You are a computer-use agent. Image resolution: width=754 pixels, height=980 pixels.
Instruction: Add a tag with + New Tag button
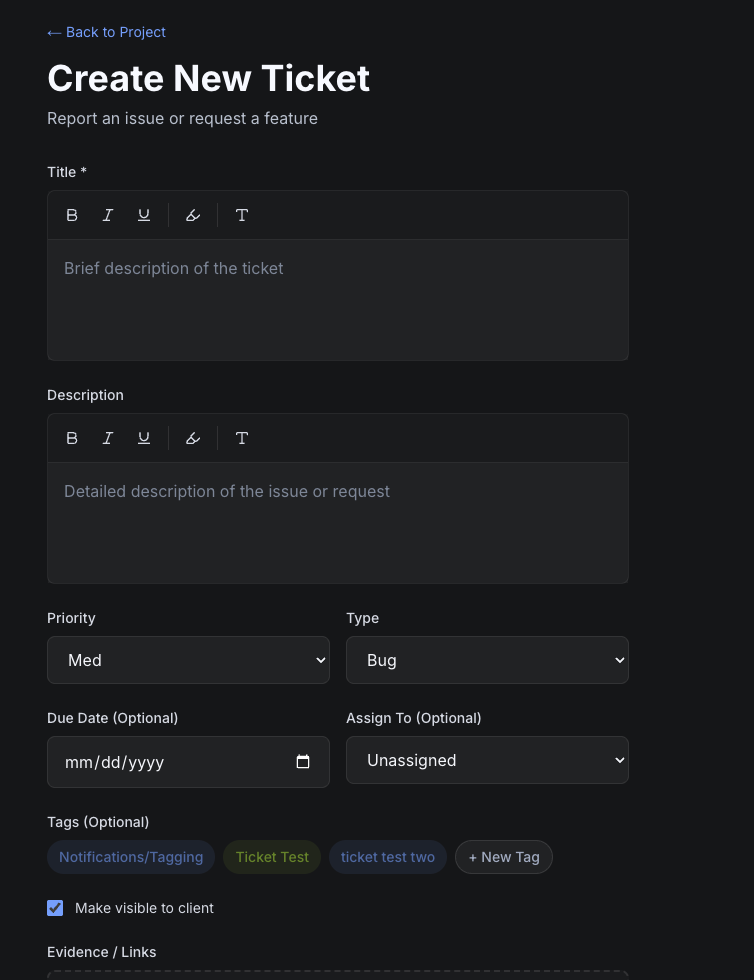click(x=504, y=857)
